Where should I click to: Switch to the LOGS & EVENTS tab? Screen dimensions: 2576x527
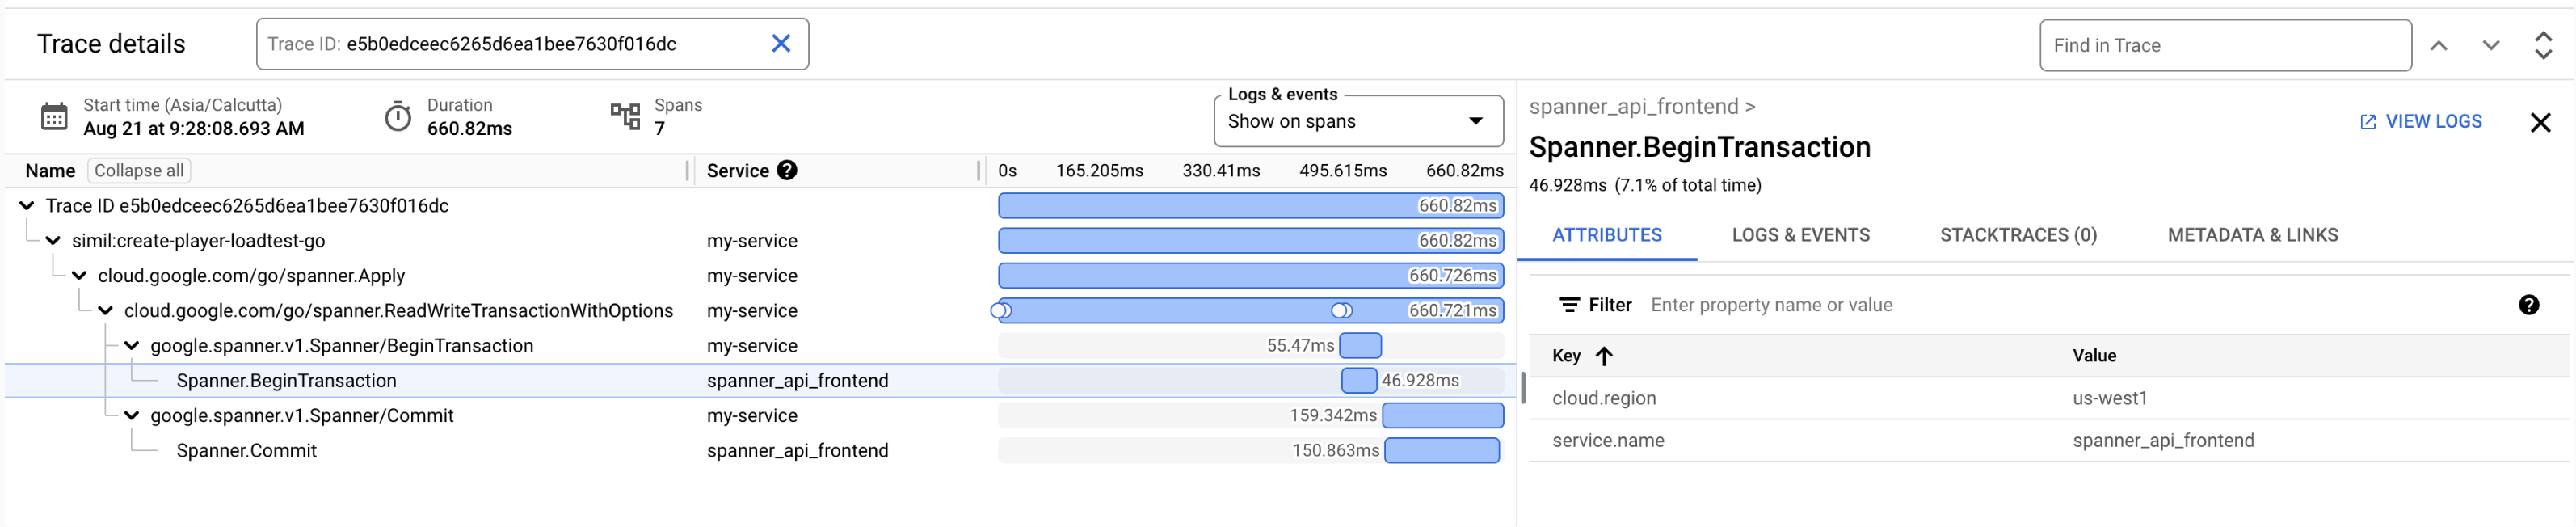[x=1800, y=235]
